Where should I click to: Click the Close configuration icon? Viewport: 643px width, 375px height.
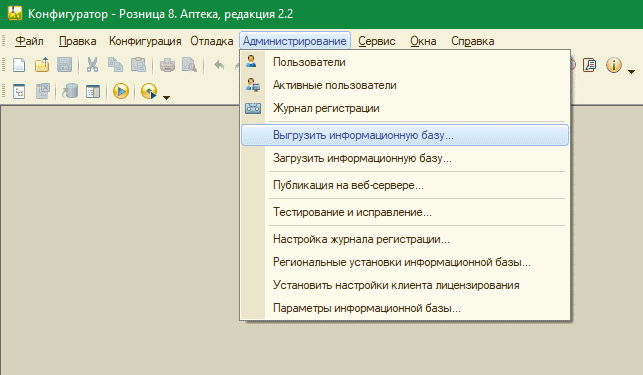pyautogui.click(x=42, y=91)
